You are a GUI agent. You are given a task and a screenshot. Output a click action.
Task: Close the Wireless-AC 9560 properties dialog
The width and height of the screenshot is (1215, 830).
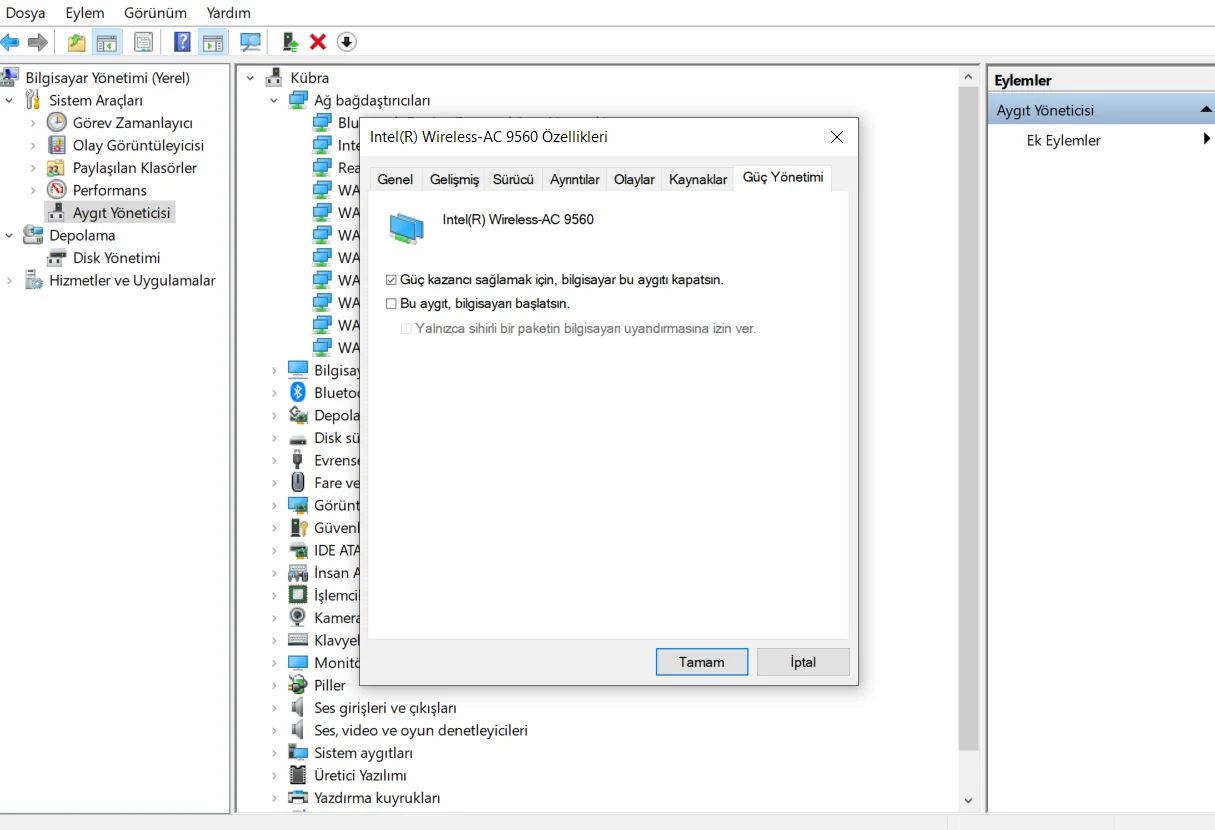[837, 137]
